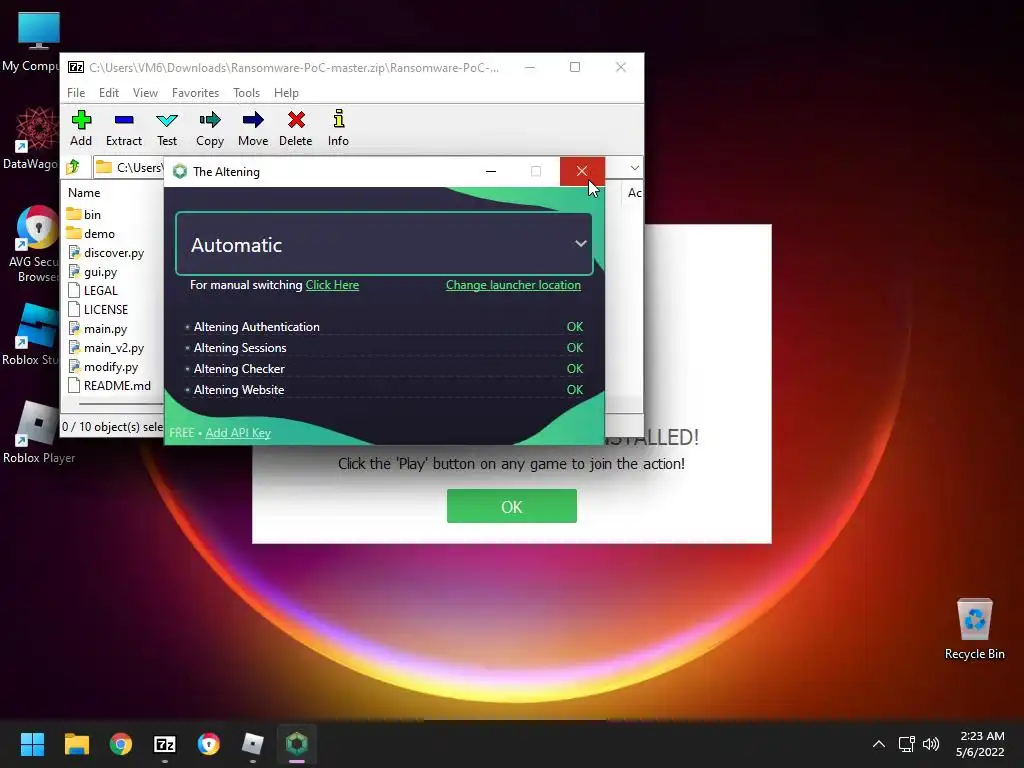Maximize the 7-Zip window
This screenshot has height=768, width=1024.
point(575,67)
